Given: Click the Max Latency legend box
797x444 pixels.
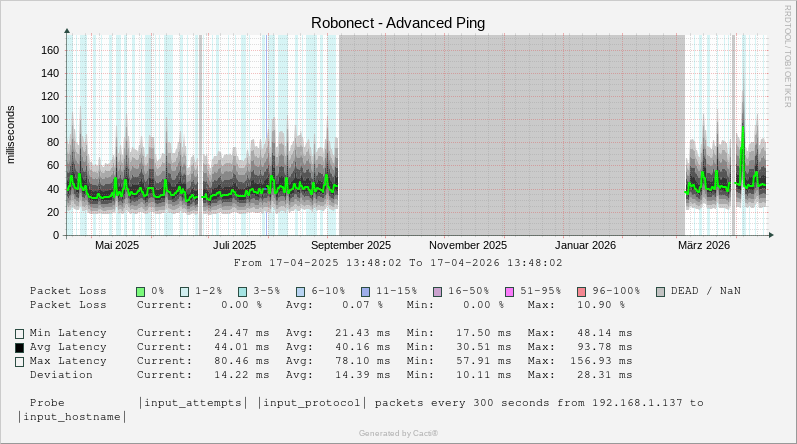Looking at the screenshot, I should pos(19,361).
